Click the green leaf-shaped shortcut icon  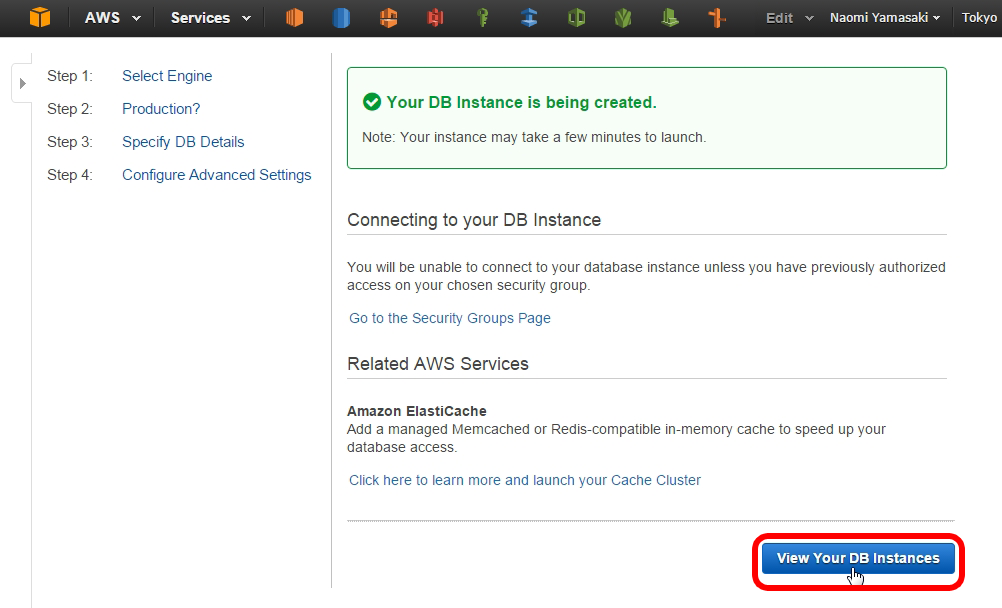click(623, 17)
